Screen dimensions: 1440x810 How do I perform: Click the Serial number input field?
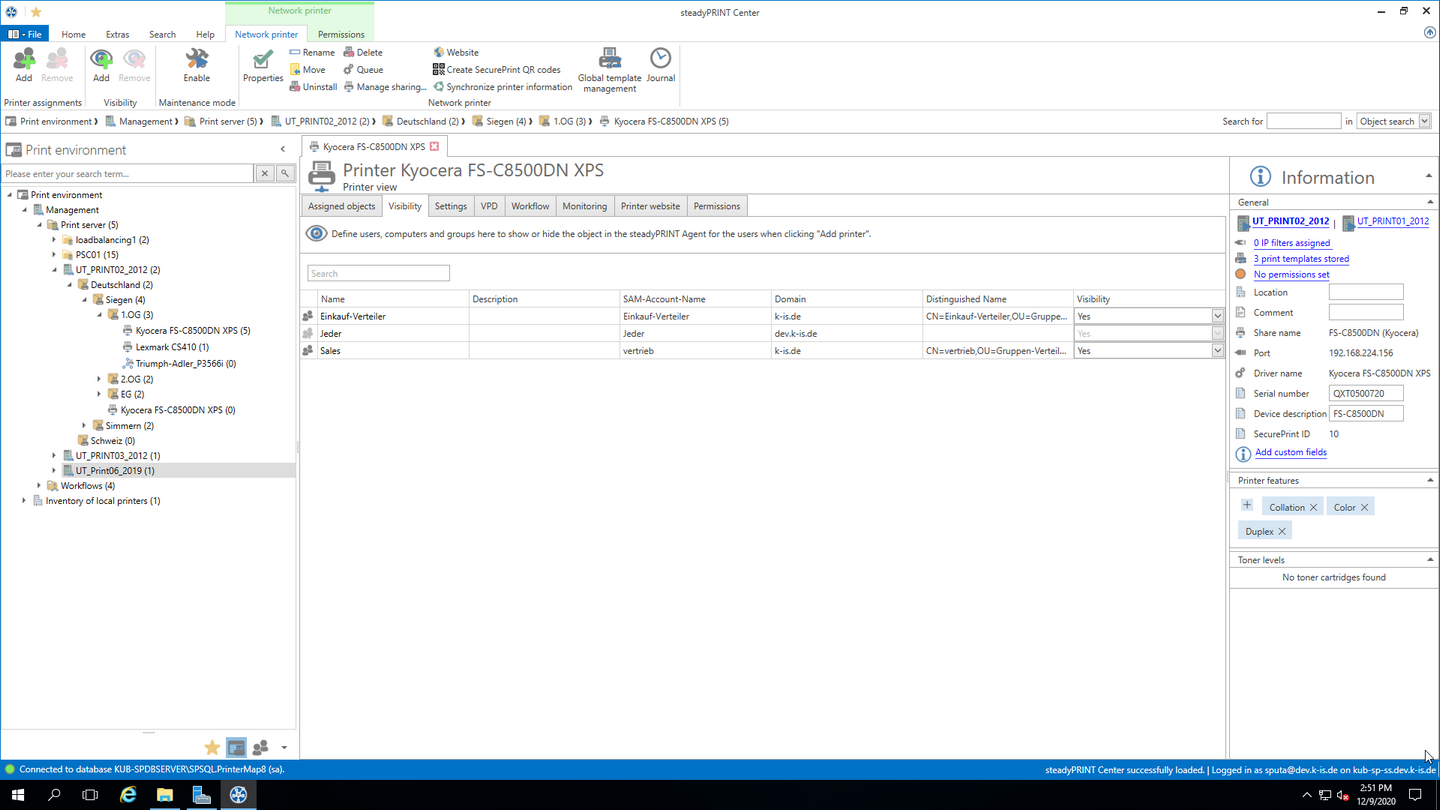pos(1365,394)
